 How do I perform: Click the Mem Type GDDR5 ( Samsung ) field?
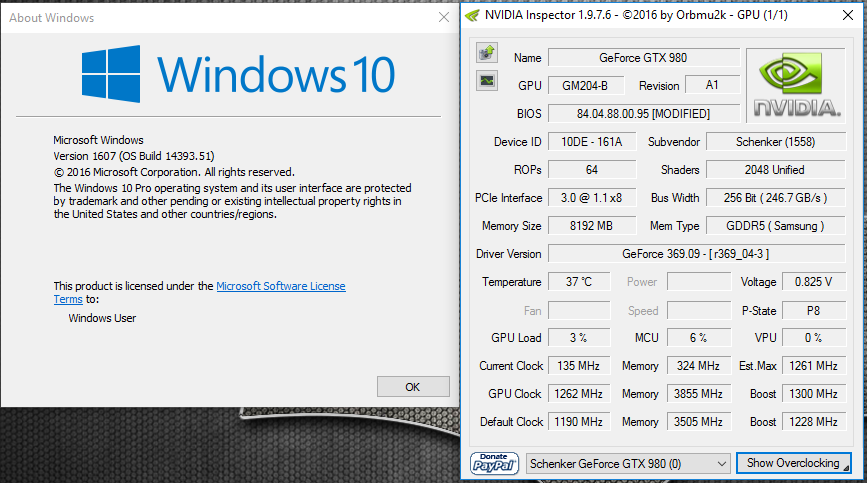coord(776,225)
